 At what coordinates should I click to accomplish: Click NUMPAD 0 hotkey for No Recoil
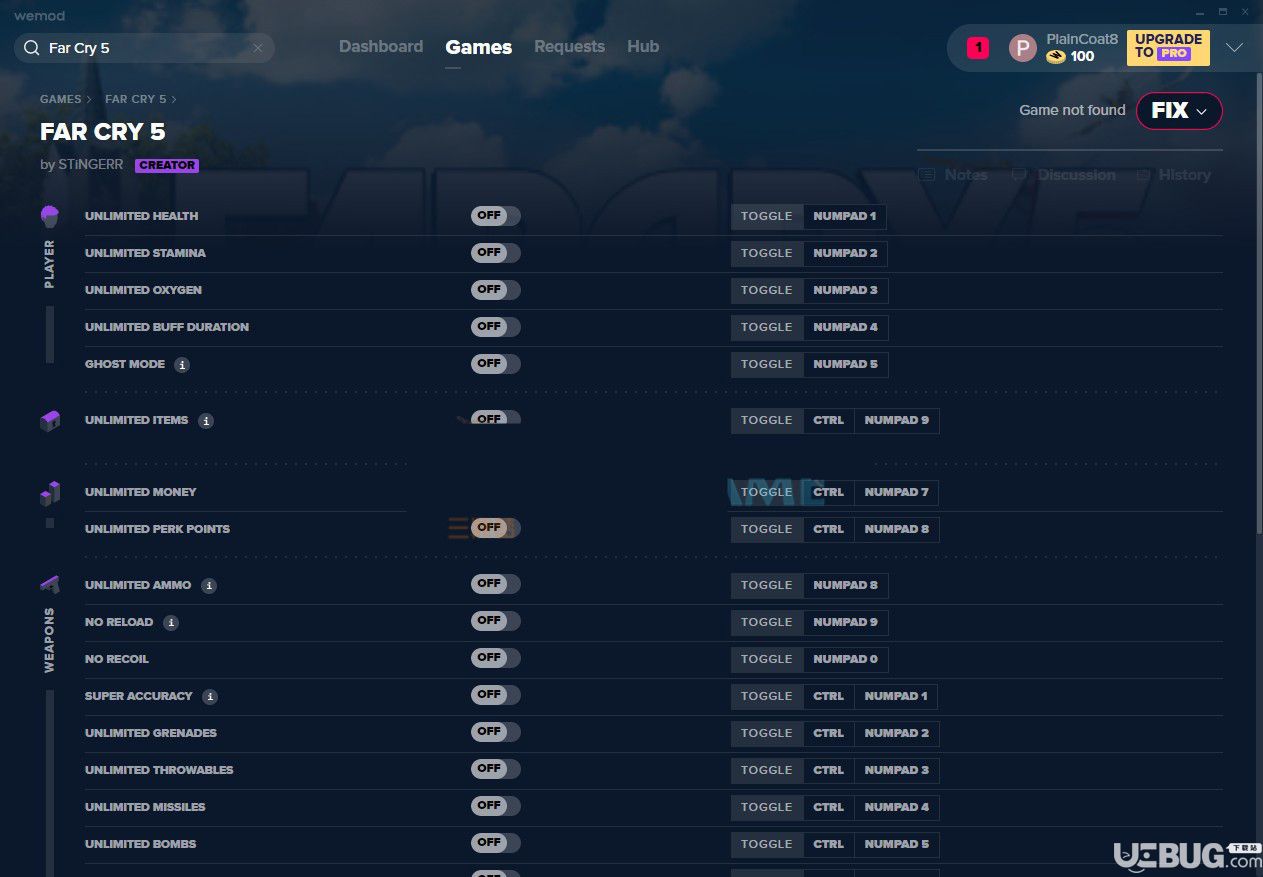click(x=845, y=659)
